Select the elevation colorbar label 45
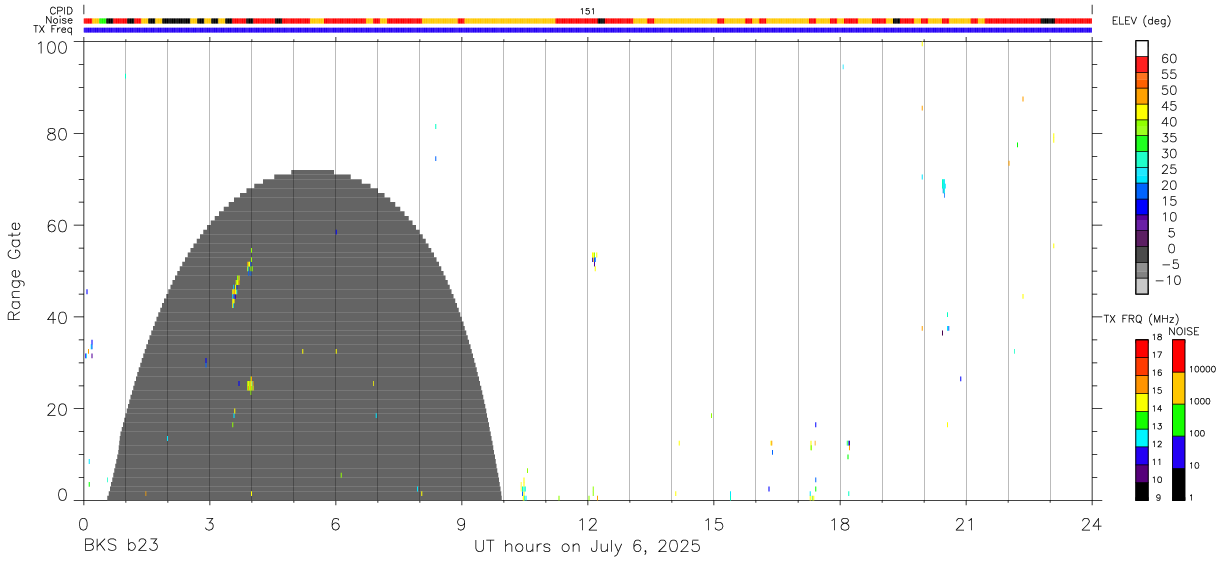 [1168, 106]
